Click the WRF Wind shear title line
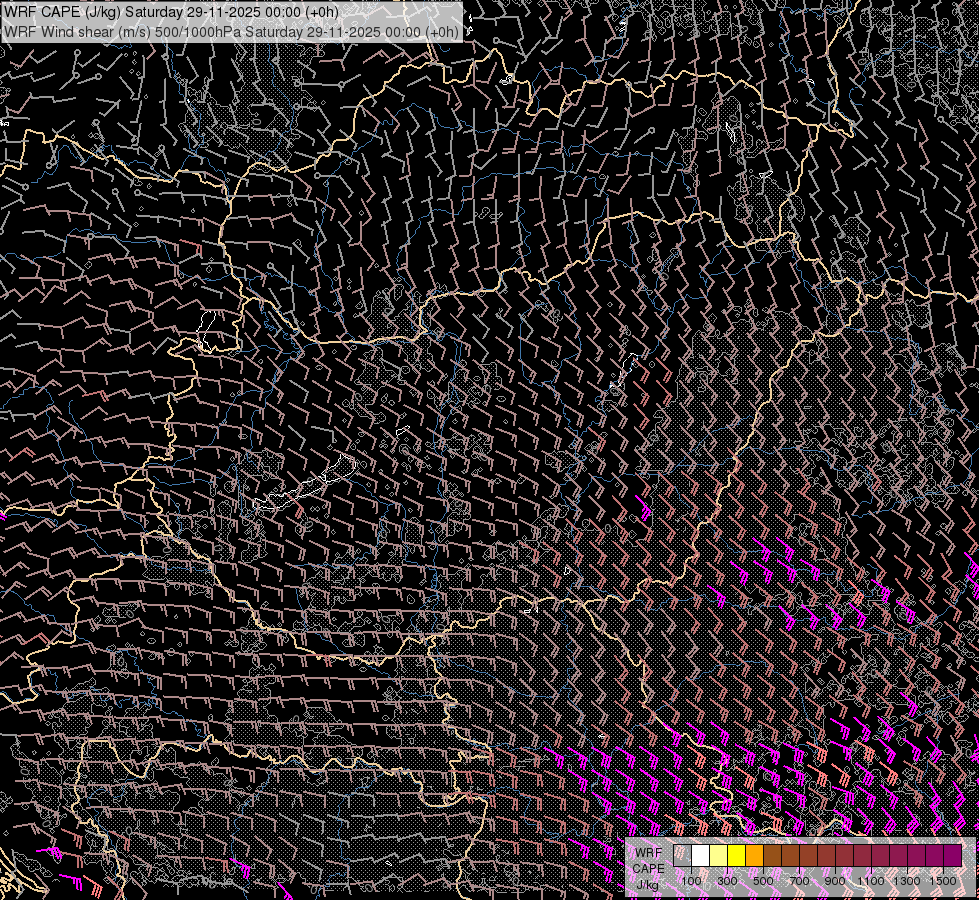Image resolution: width=979 pixels, height=900 pixels. click(232, 31)
